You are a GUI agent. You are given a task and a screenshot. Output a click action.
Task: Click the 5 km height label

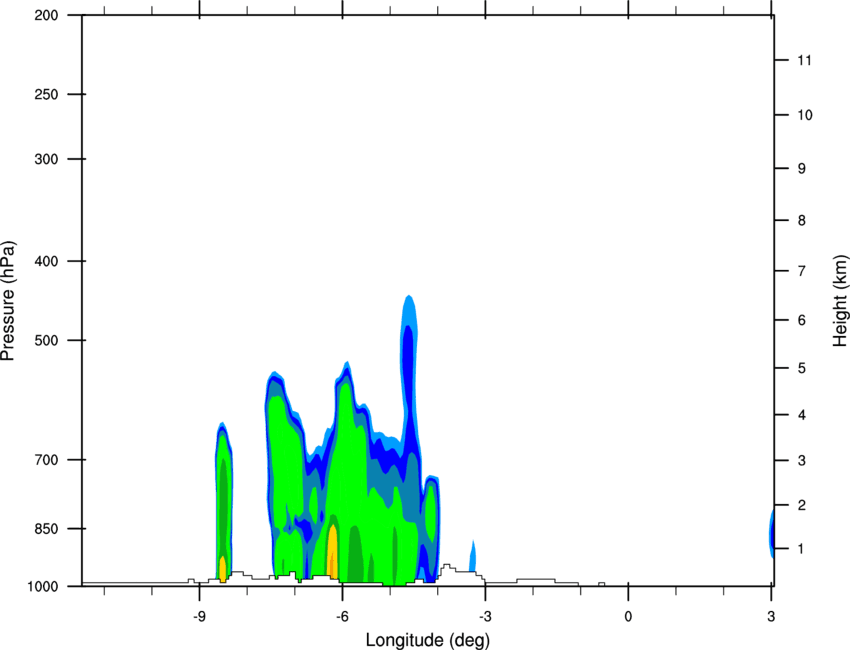(x=802, y=368)
